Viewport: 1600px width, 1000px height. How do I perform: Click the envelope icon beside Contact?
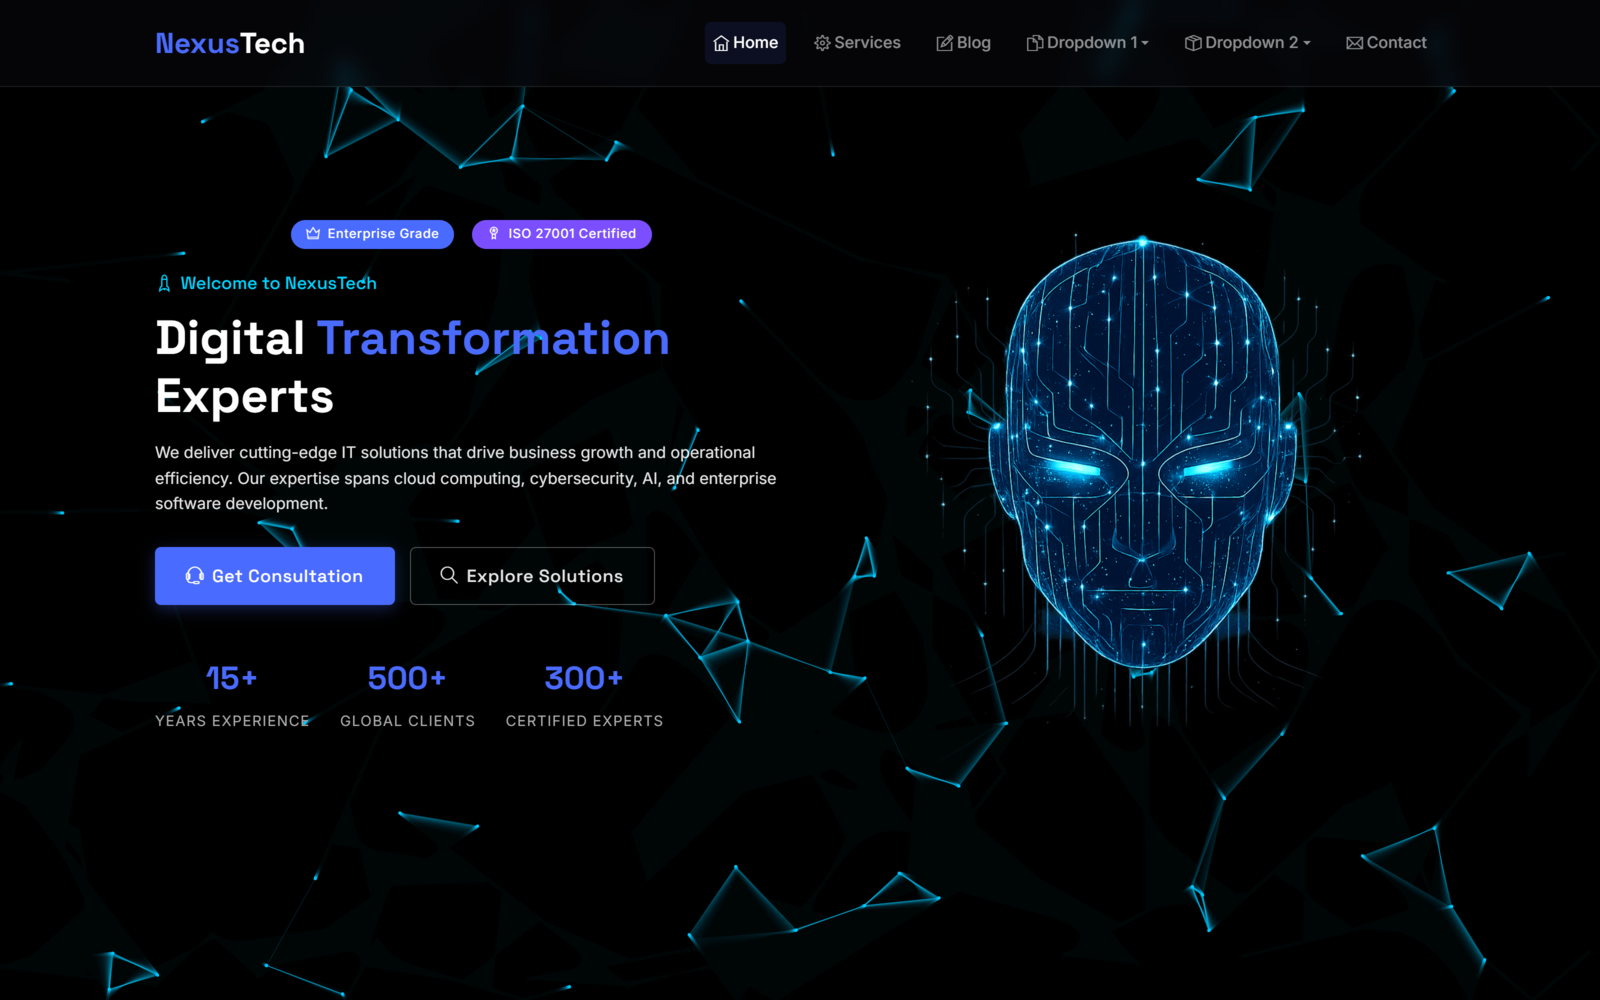(x=1354, y=43)
